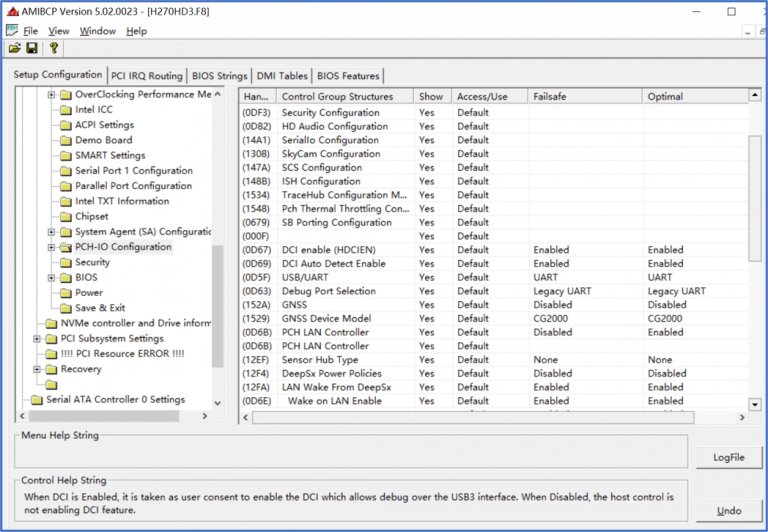The height and width of the screenshot is (532, 768).
Task: Click the settings list vertical scrollbar down arrow
Action: tap(755, 404)
